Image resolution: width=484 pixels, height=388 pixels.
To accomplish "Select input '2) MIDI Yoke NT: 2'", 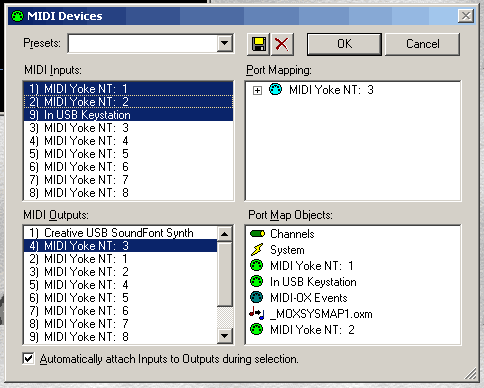I will tap(128, 102).
